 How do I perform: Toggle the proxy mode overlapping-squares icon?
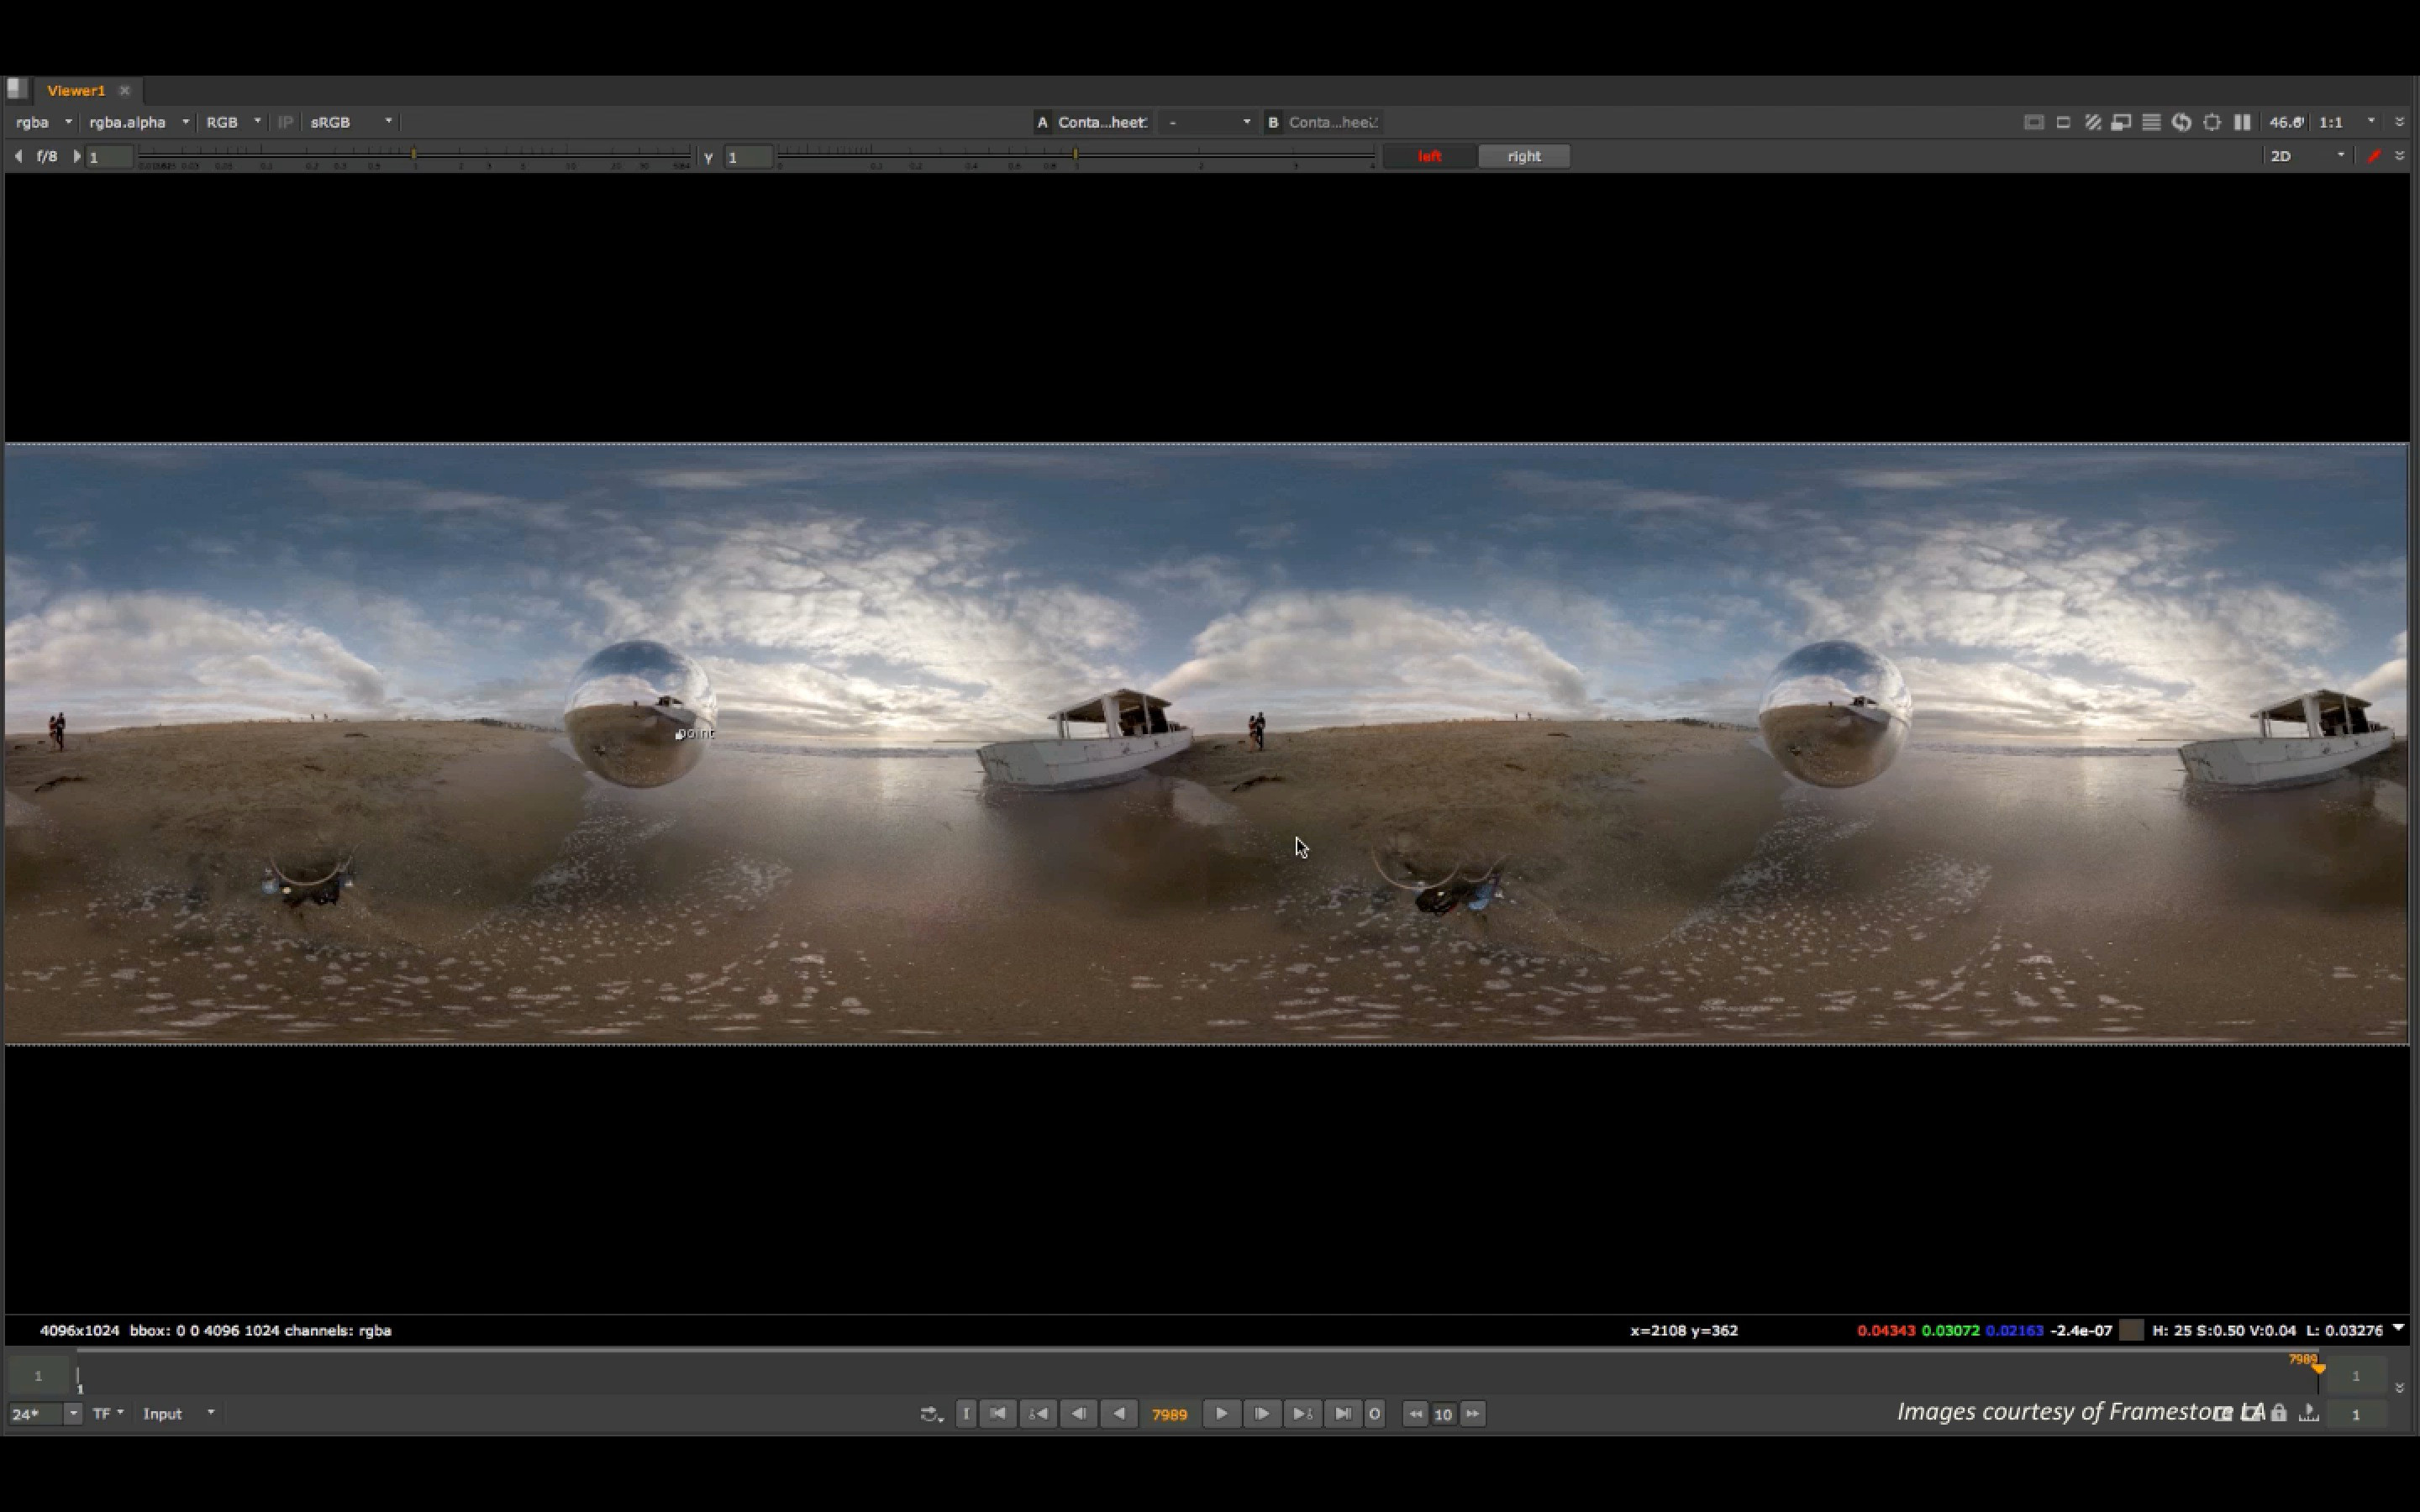[2121, 122]
